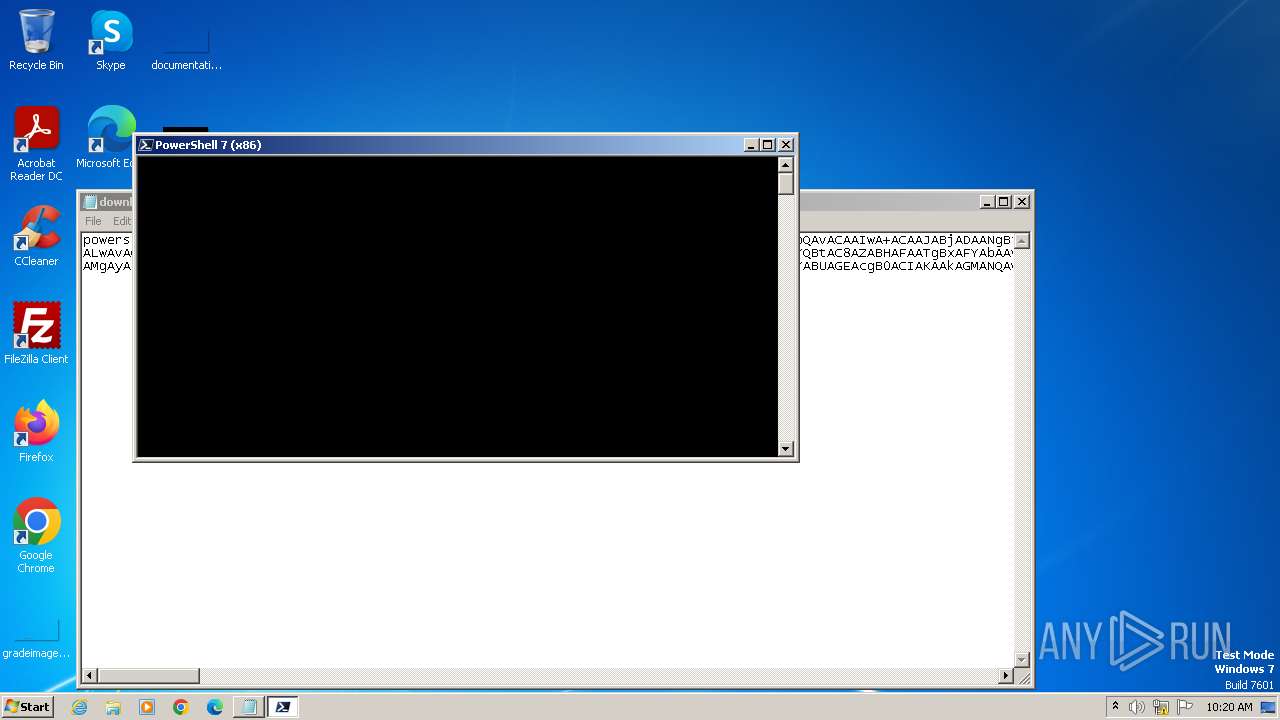This screenshot has height=720, width=1280.
Task: Open Edge from the taskbar
Action: coord(215,707)
